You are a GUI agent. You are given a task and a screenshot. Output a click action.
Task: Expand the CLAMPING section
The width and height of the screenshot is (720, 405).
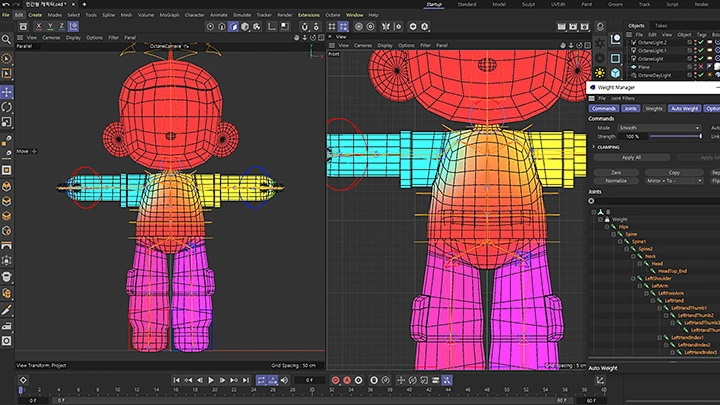click(x=594, y=147)
